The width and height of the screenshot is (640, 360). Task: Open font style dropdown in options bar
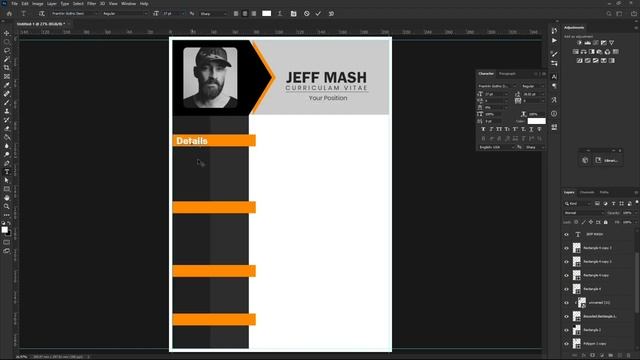click(125, 13)
